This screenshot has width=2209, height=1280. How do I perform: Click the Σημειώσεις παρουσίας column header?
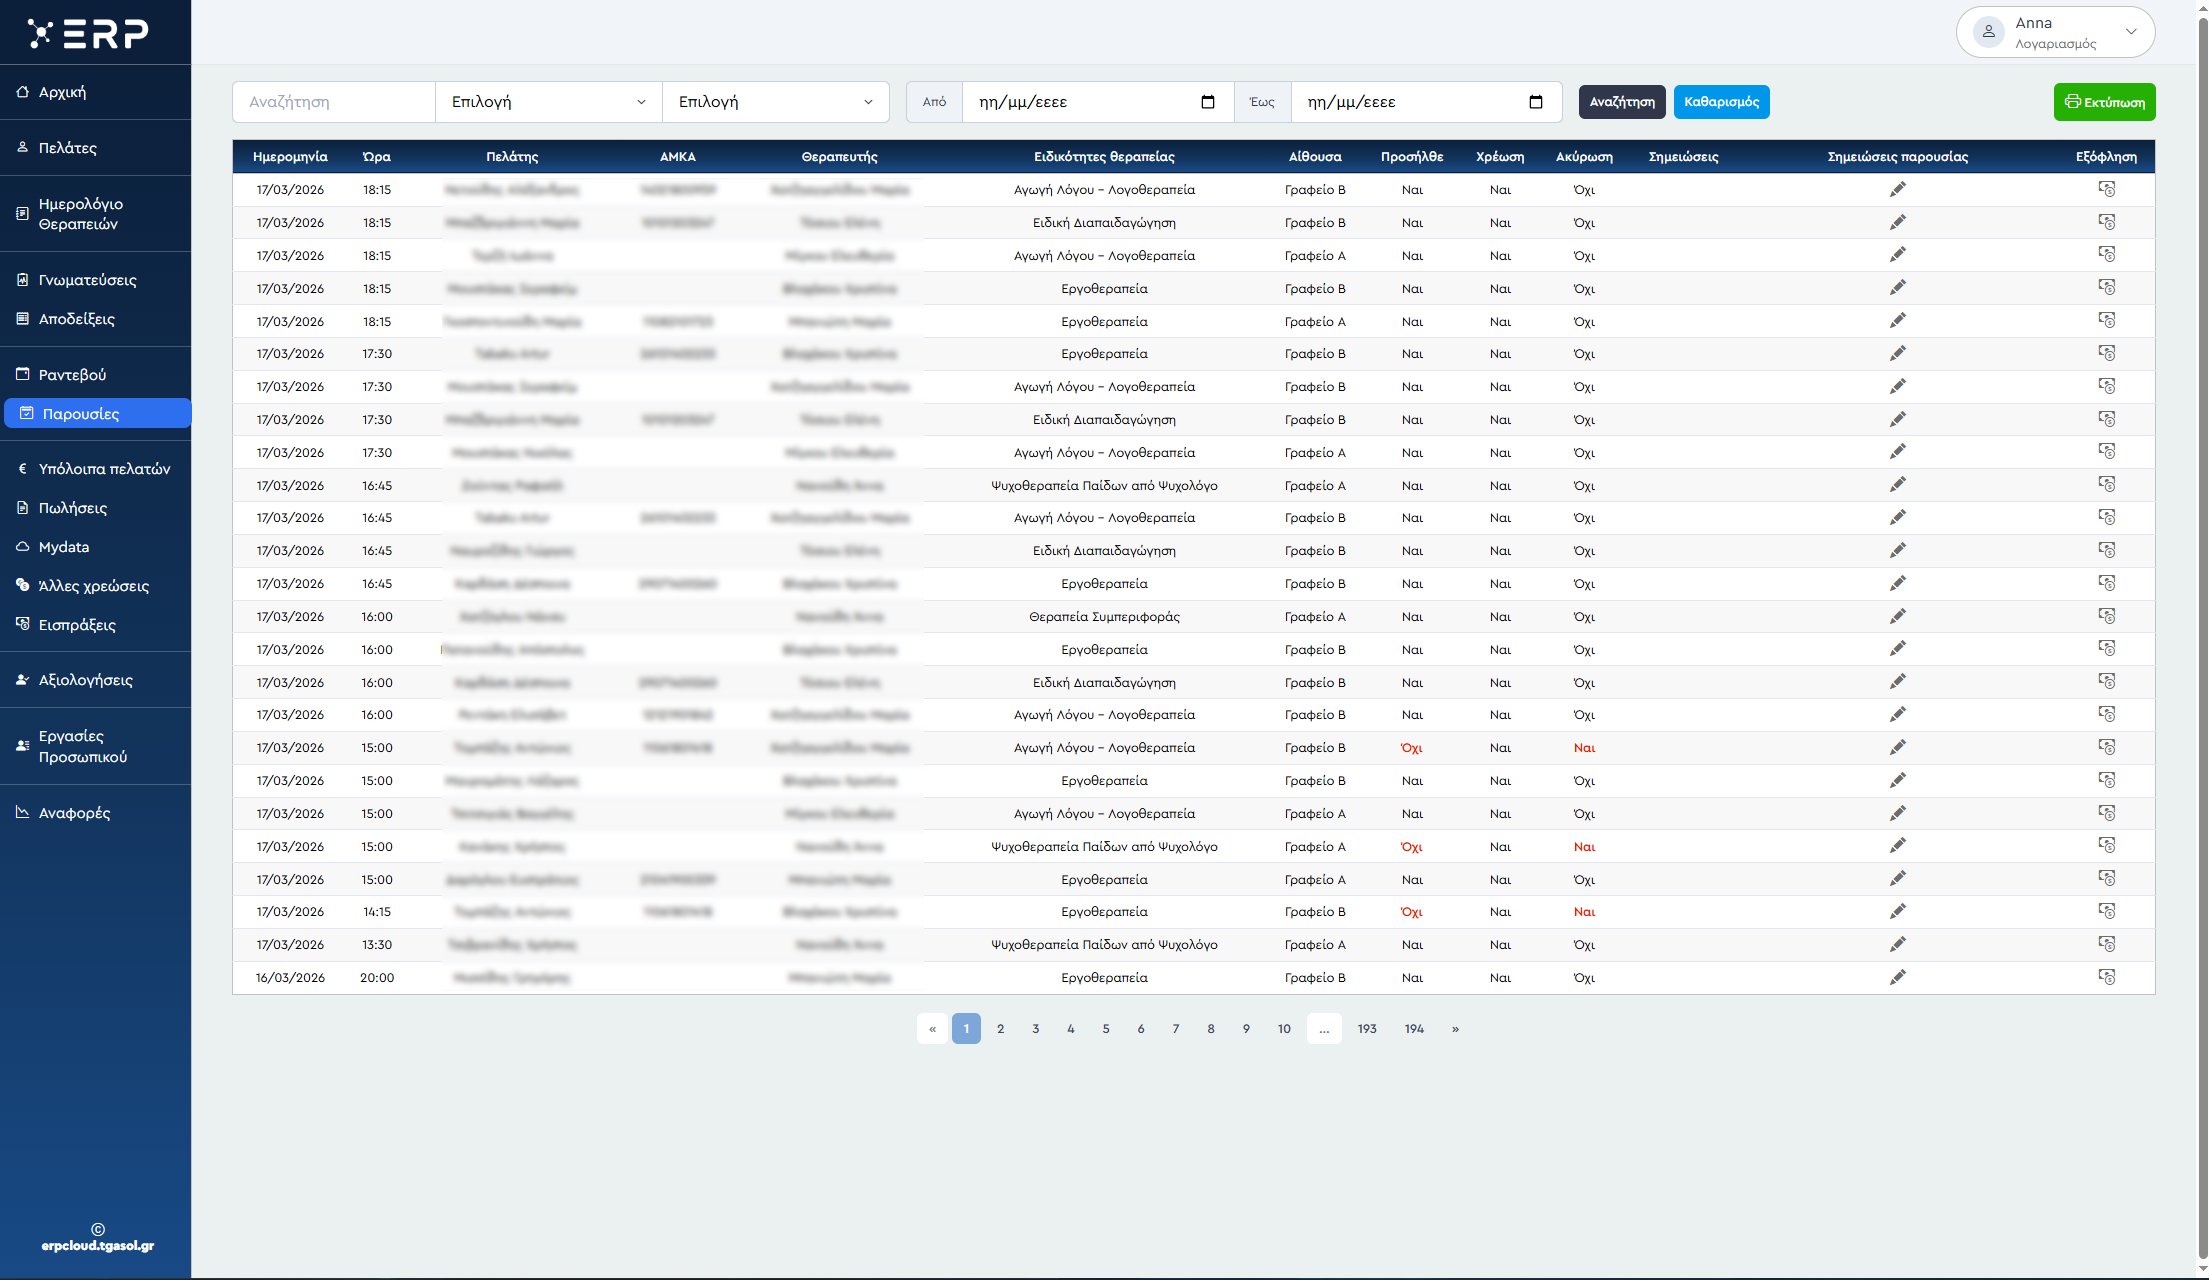[x=1897, y=157]
